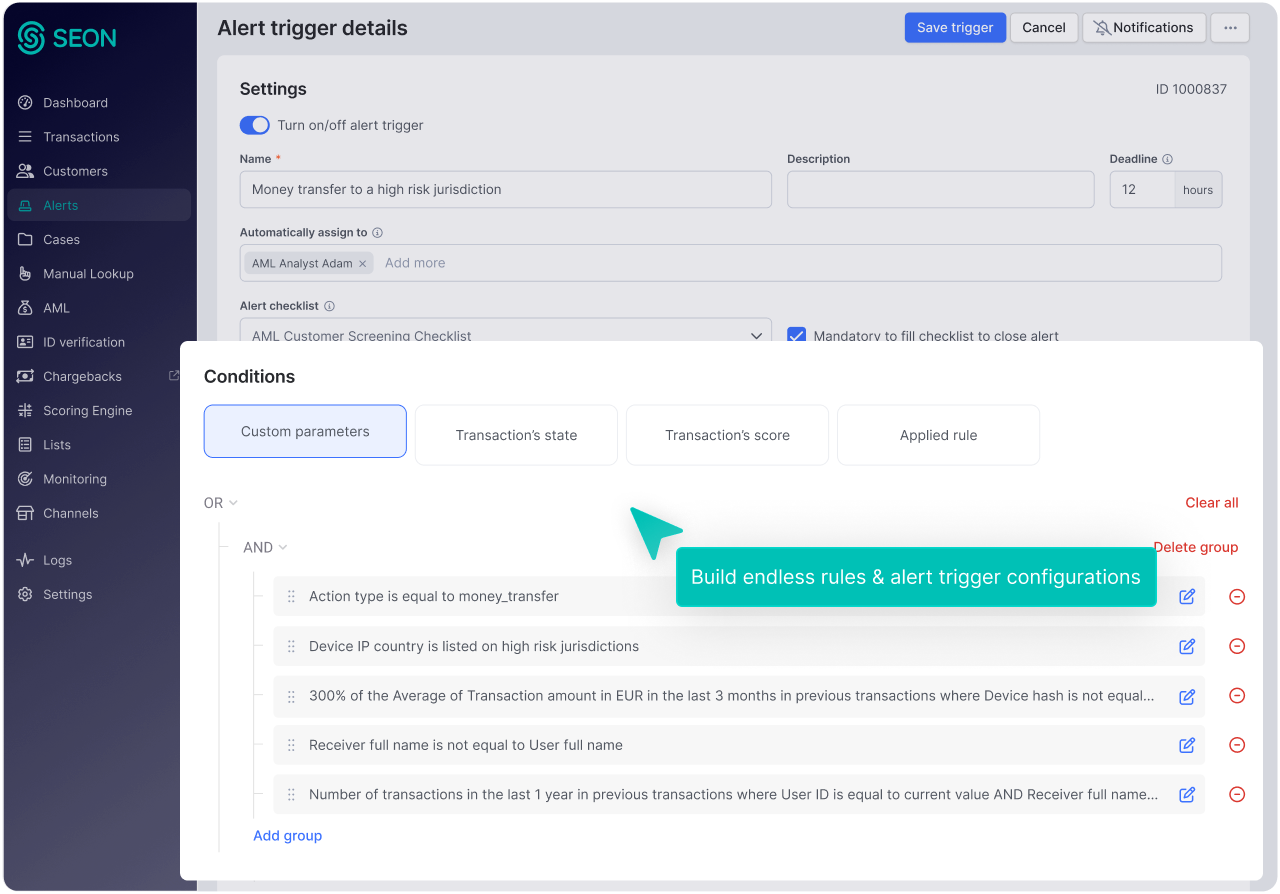
Task: Change the AND group operator
Action: [265, 547]
